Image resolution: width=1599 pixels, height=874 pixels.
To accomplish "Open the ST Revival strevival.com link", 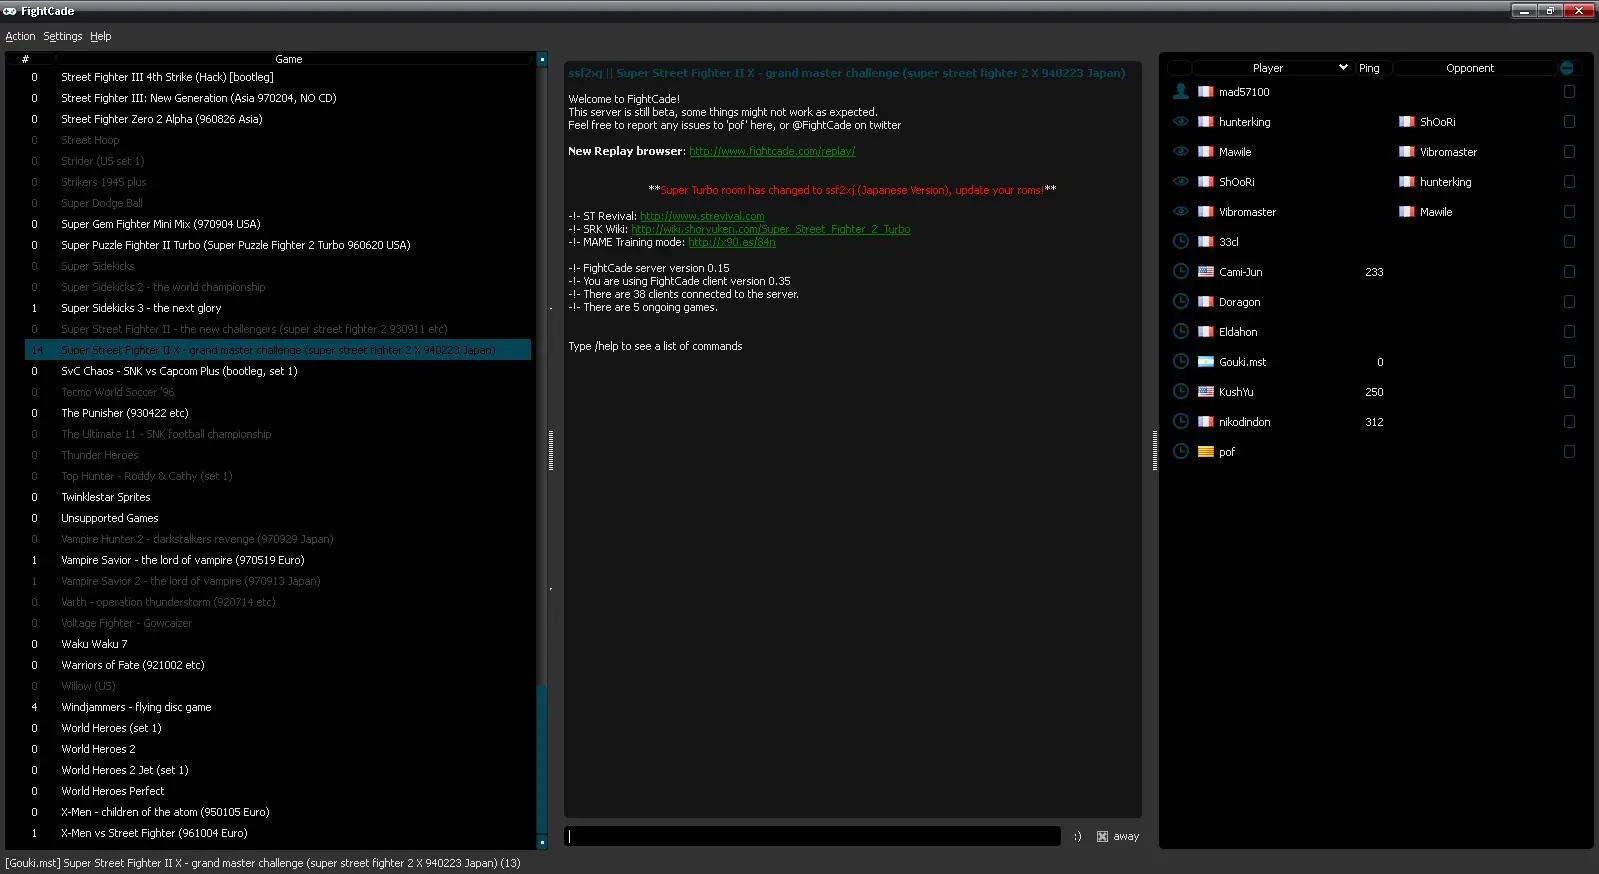I will click(x=702, y=216).
